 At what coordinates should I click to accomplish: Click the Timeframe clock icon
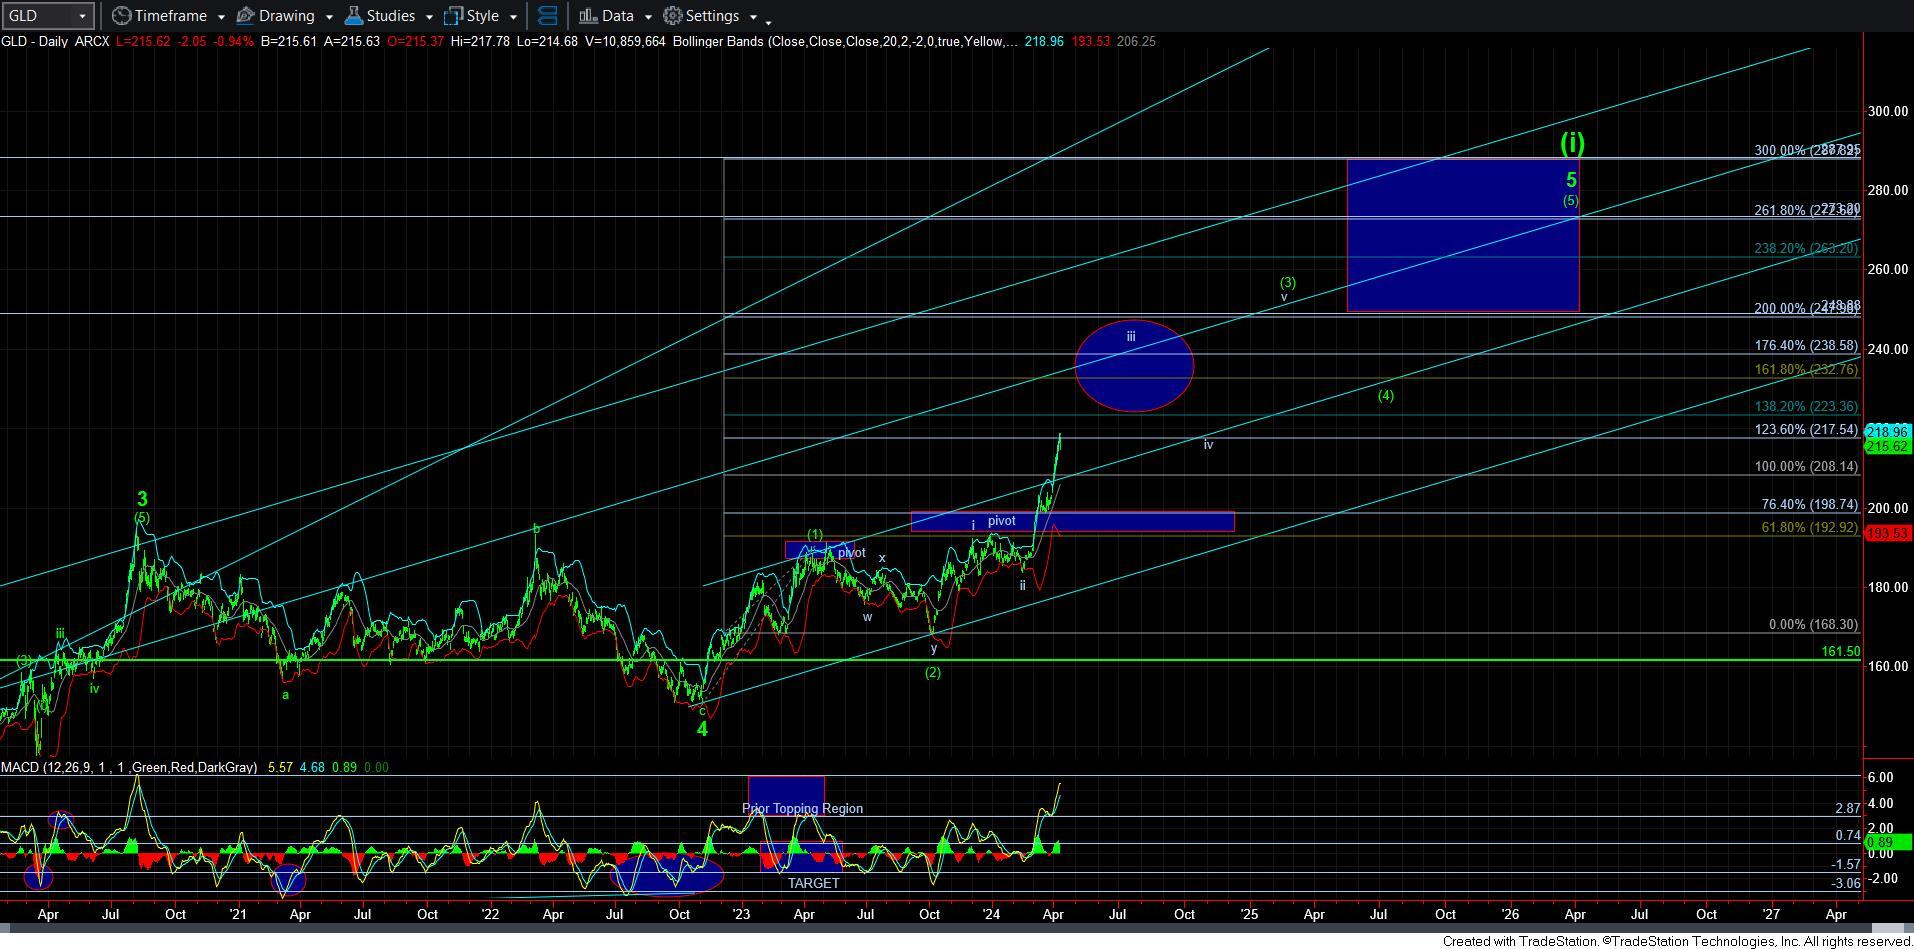tap(121, 16)
